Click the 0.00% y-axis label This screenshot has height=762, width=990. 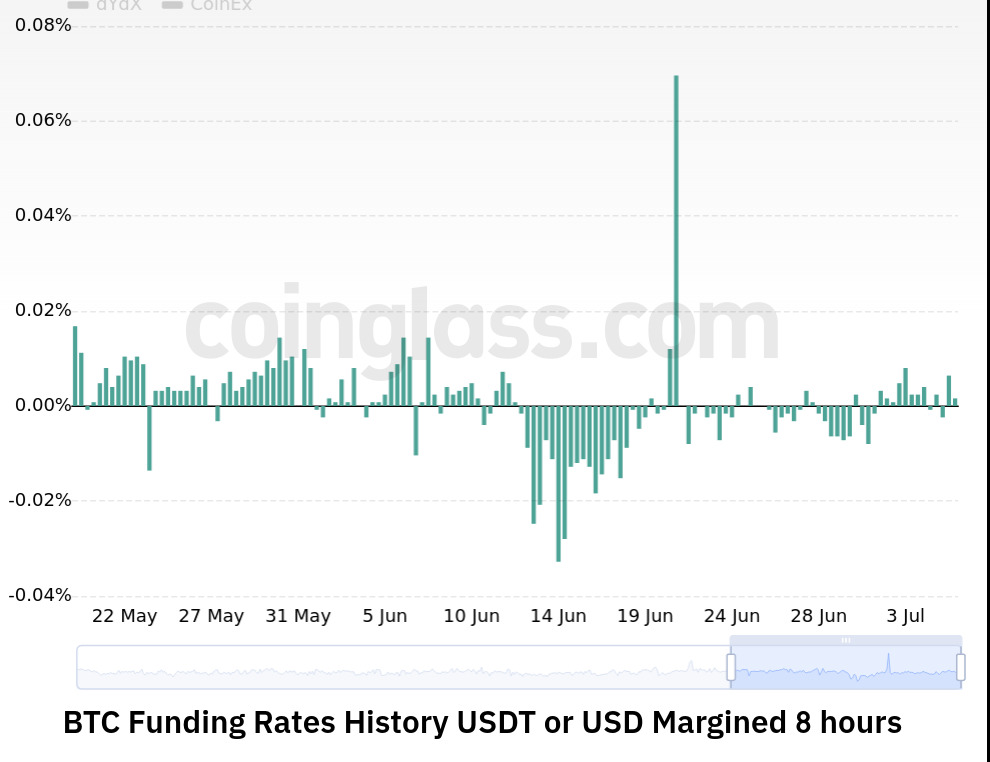coord(43,405)
